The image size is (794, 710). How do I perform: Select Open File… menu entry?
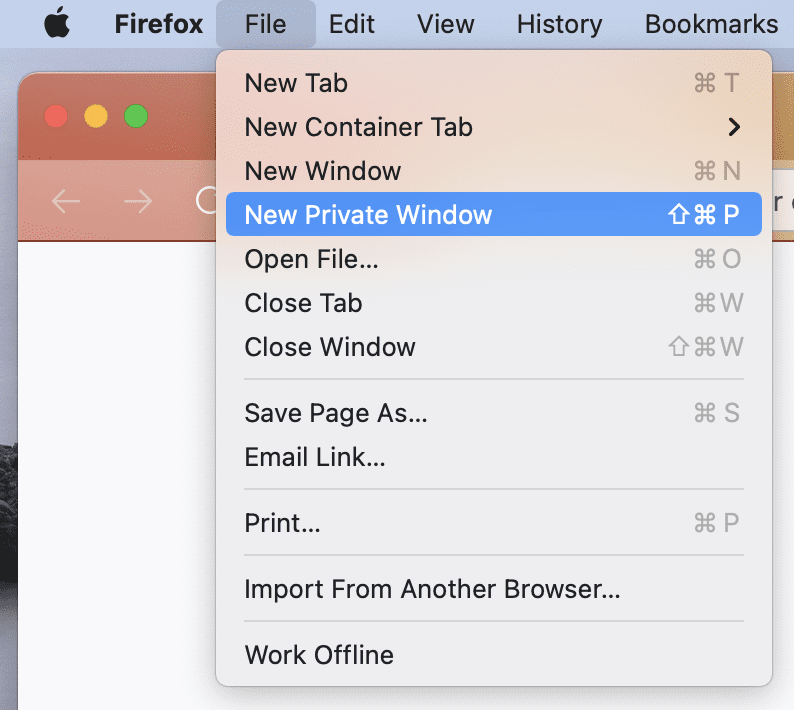coord(311,259)
